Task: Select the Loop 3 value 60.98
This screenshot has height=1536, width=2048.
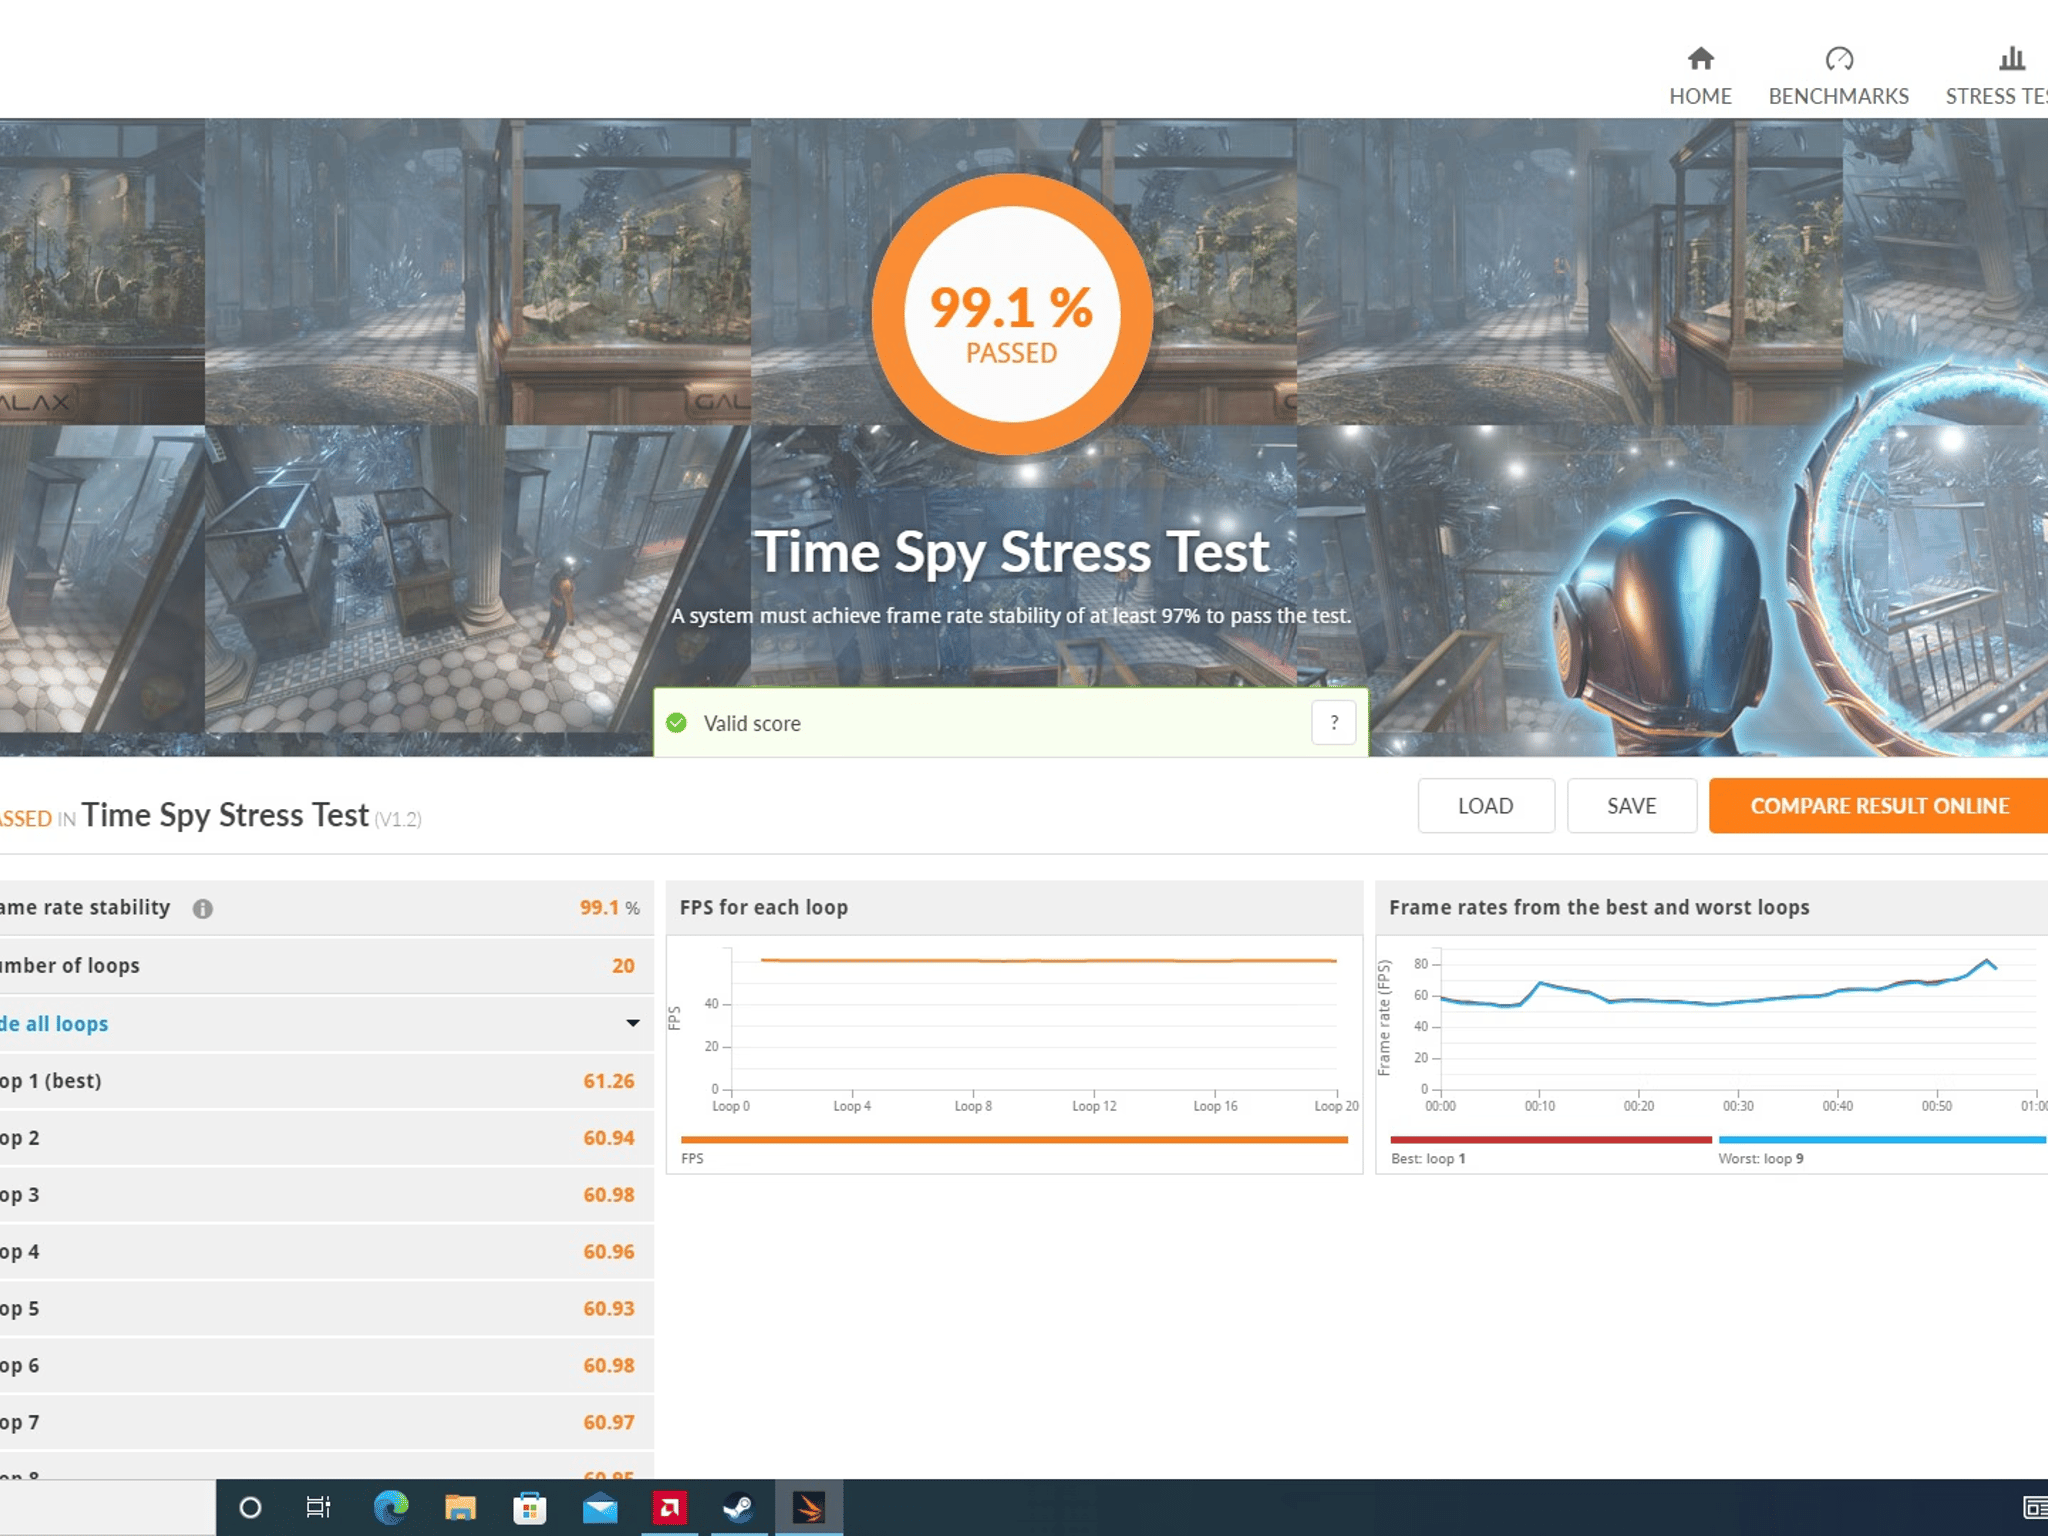Action: pos(609,1195)
